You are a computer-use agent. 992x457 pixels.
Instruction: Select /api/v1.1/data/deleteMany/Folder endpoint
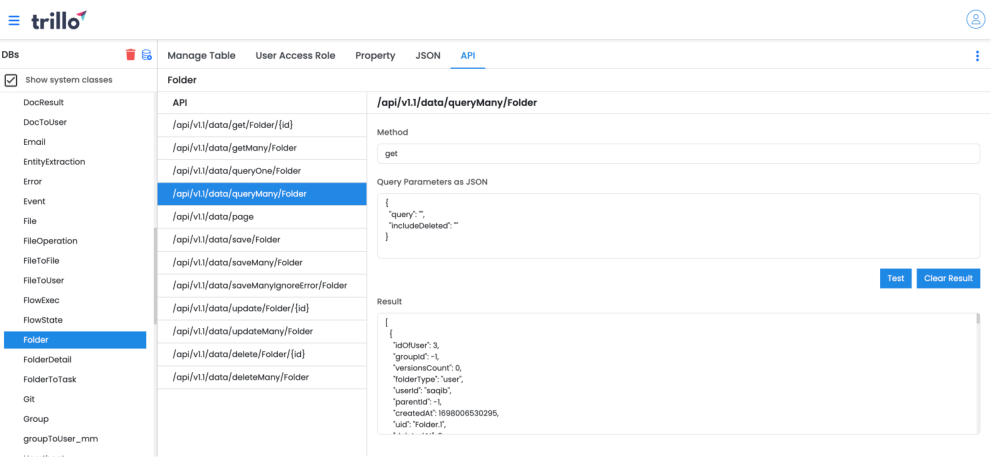(262, 377)
